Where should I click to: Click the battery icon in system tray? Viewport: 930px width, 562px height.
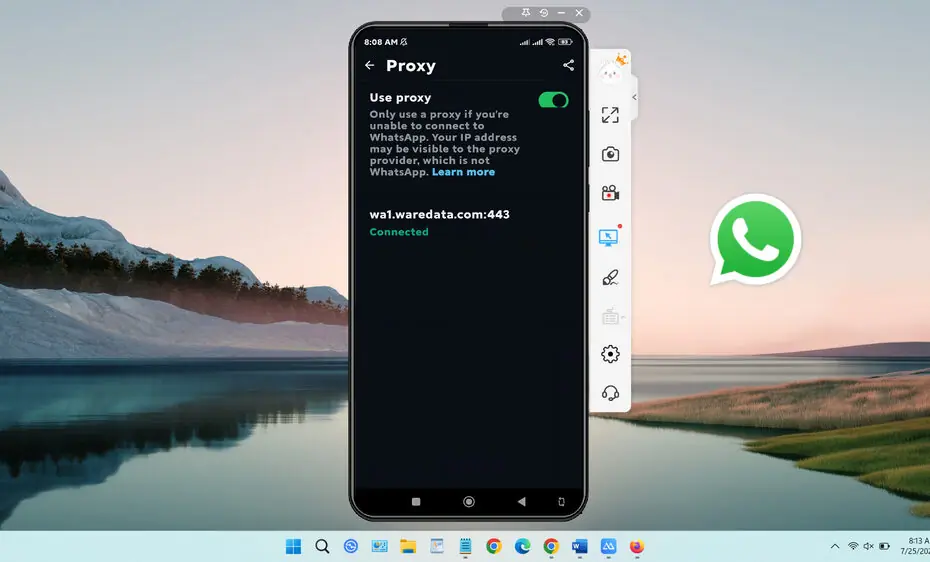pos(884,546)
